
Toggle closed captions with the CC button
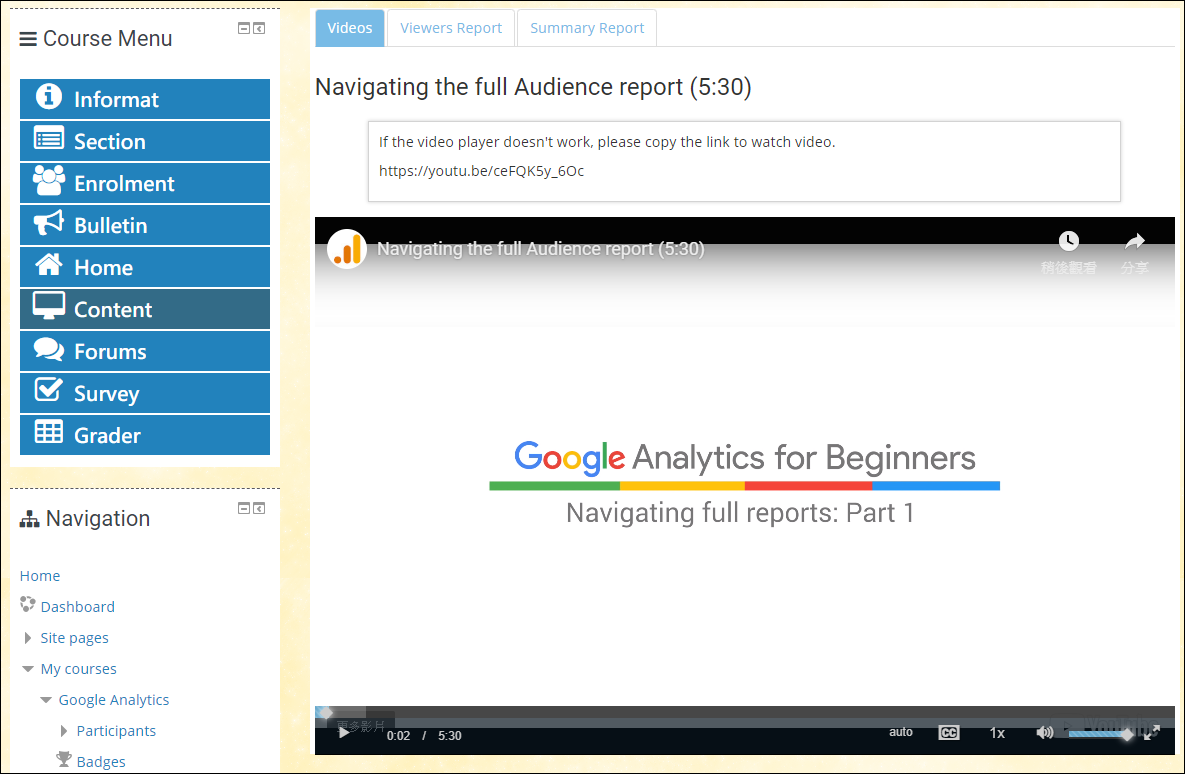click(x=948, y=733)
